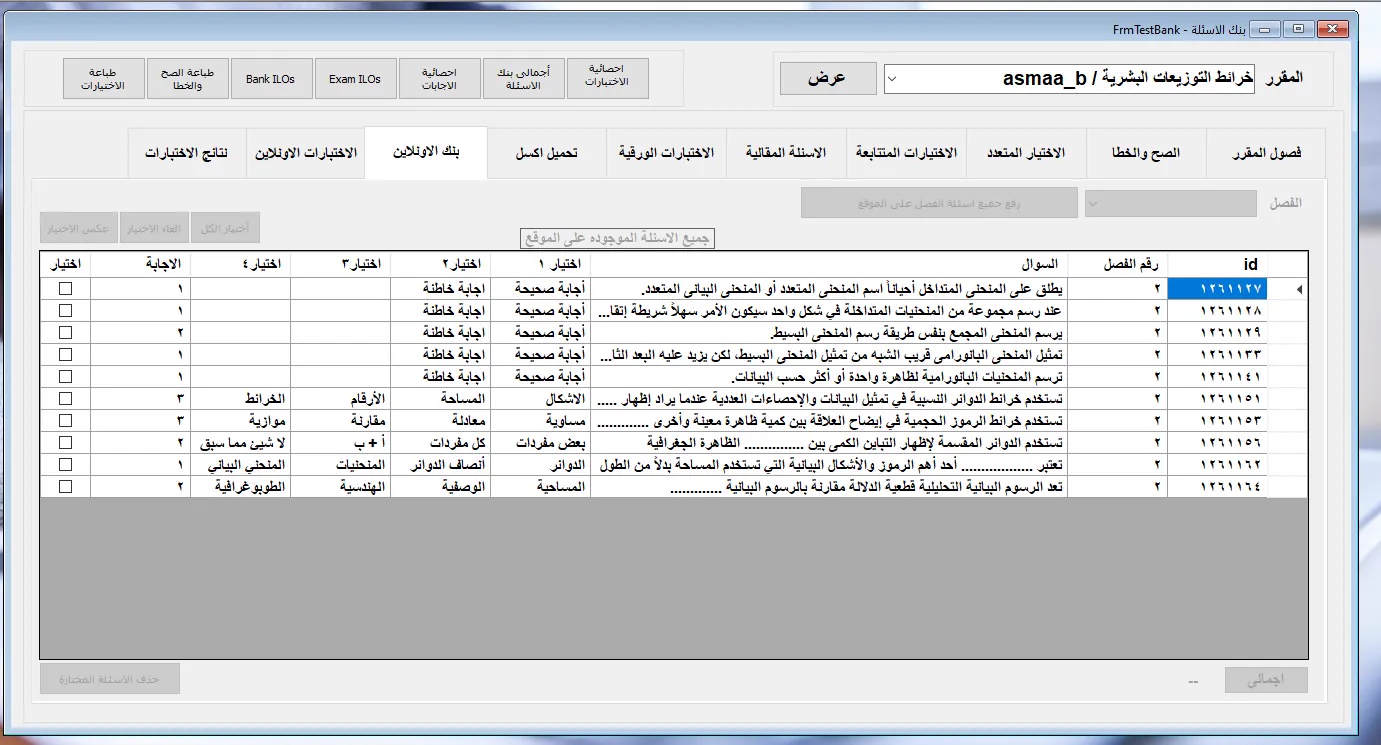1381x745 pixels.
Task: Enable the checkbox in row id ١٢٦١١٤١
Action: pyautogui.click(x=66, y=376)
